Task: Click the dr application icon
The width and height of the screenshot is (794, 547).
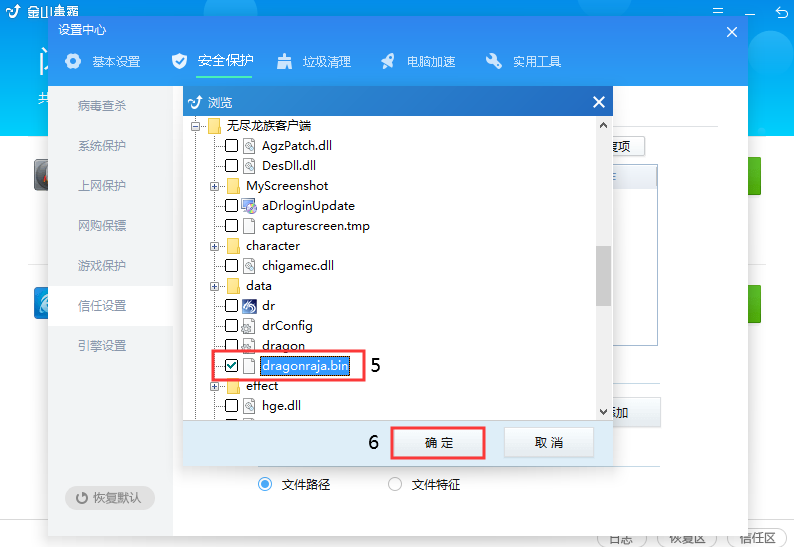Action: point(249,306)
